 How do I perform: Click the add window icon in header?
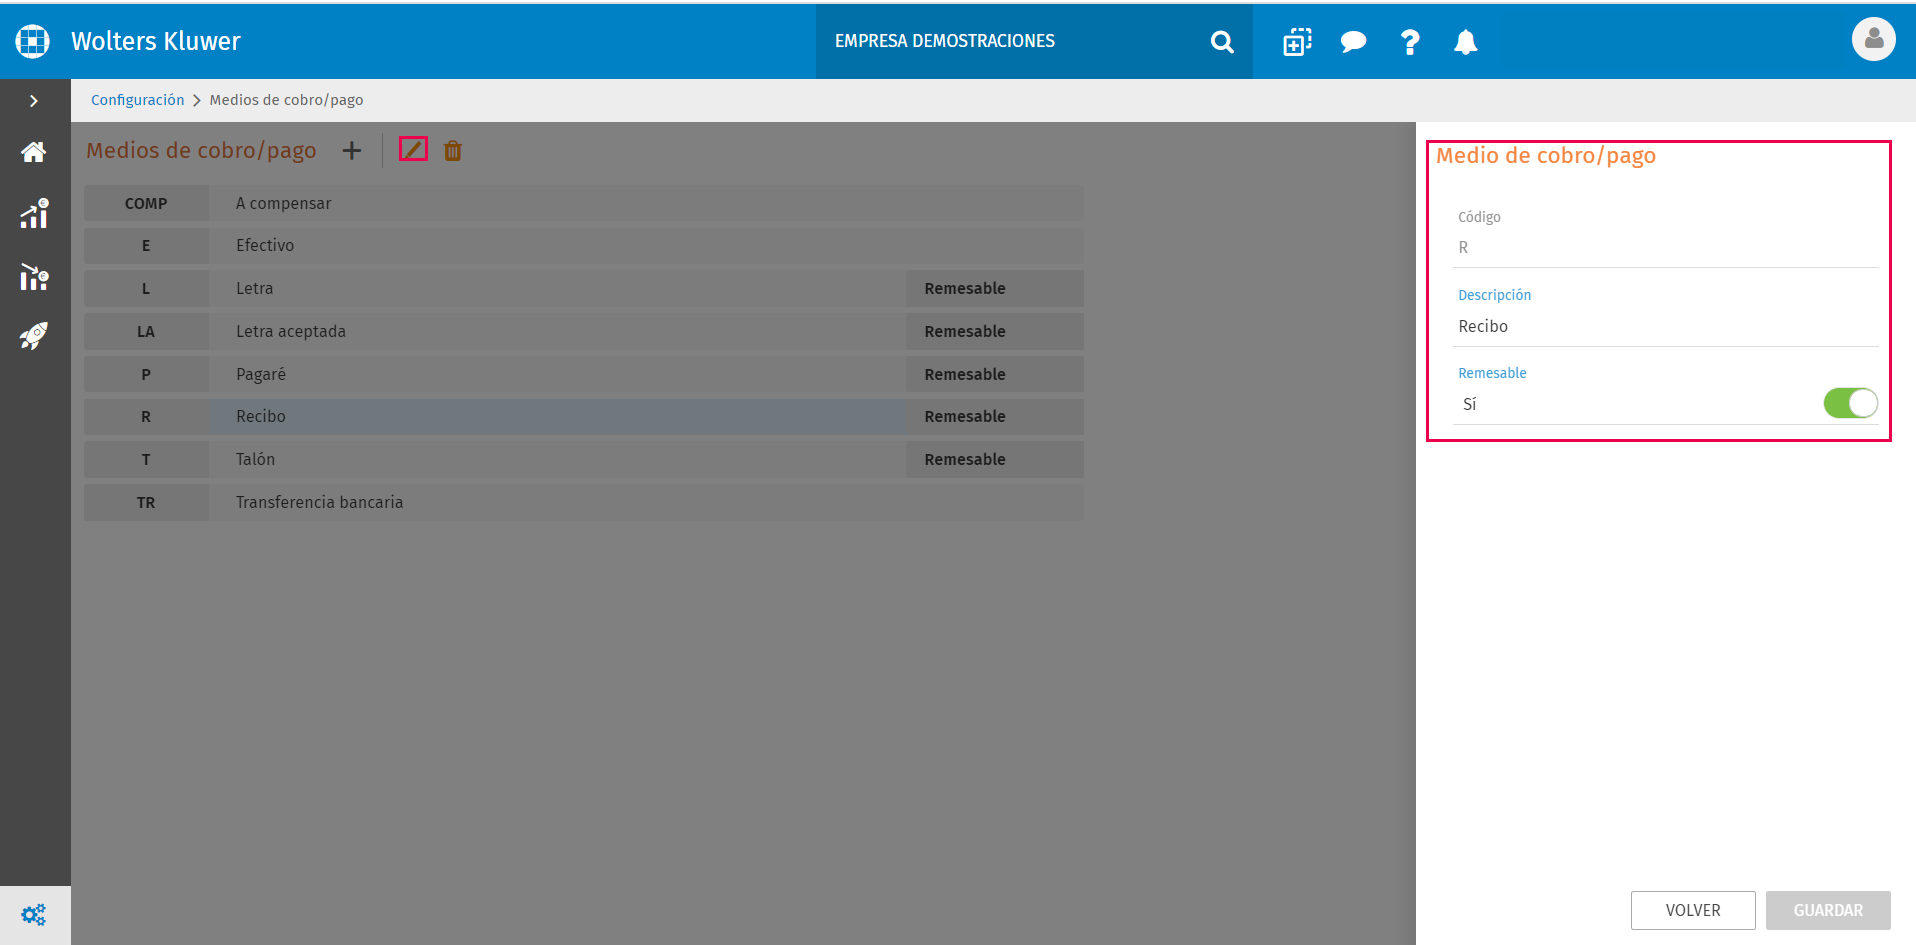tap(1297, 42)
